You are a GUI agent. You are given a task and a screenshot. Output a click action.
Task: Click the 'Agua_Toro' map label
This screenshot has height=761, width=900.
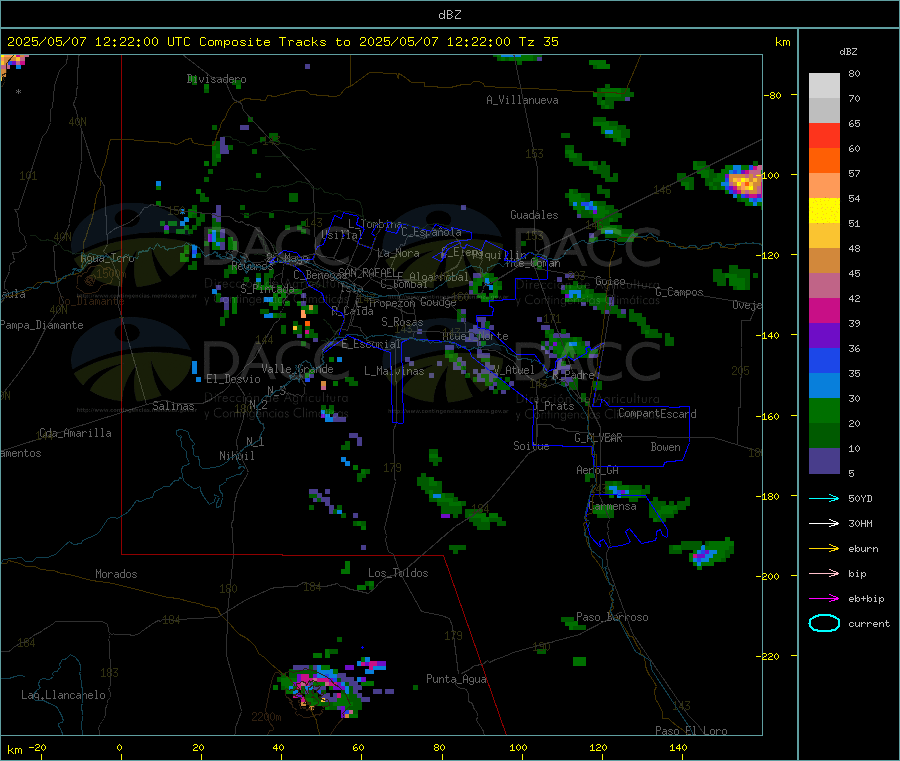tap(107, 258)
